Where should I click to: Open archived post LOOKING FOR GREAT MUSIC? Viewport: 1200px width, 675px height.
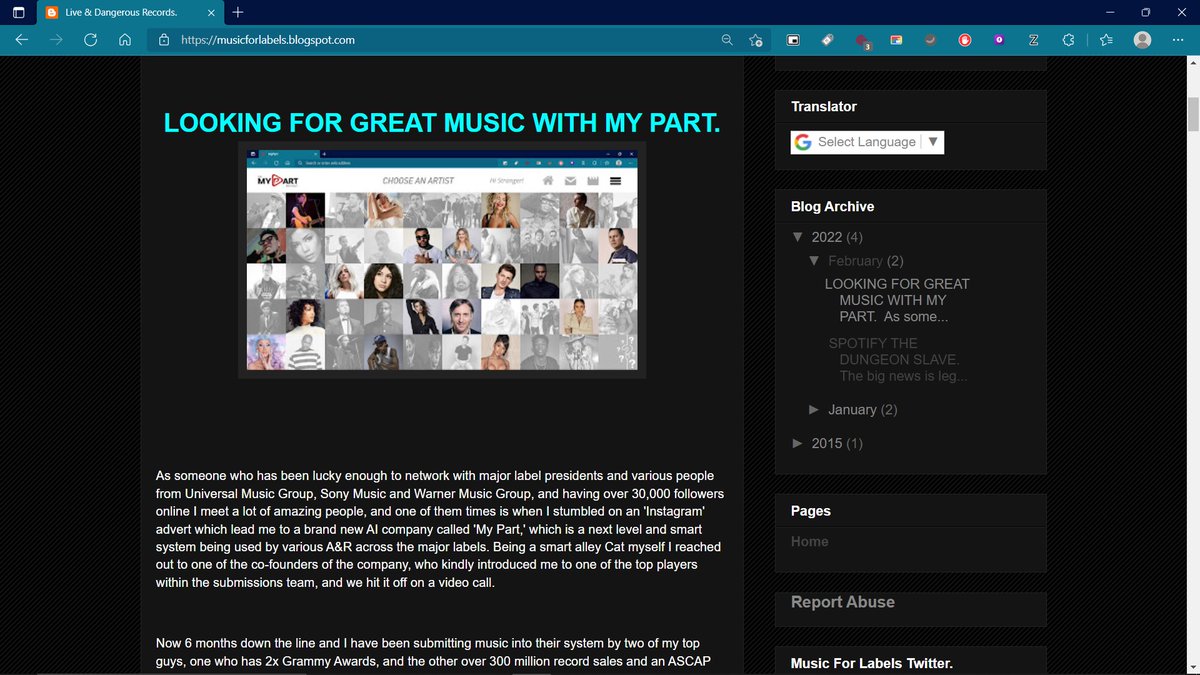pos(897,300)
